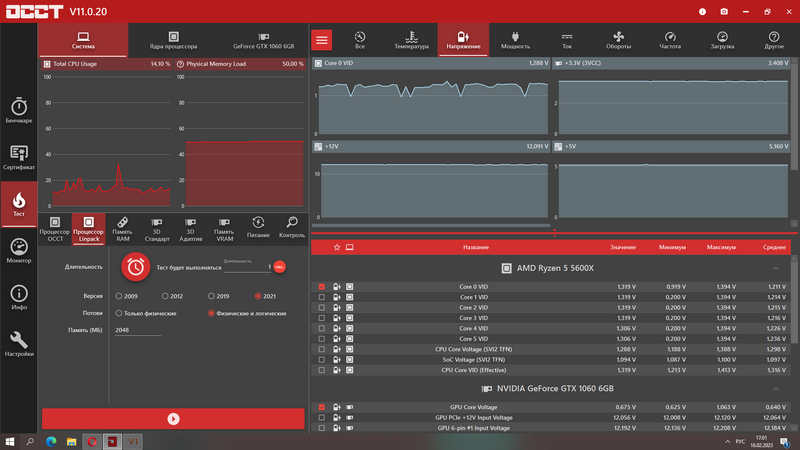The width and height of the screenshot is (800, 450).
Task: Click the star favorites column header icon
Action: [x=337, y=247]
